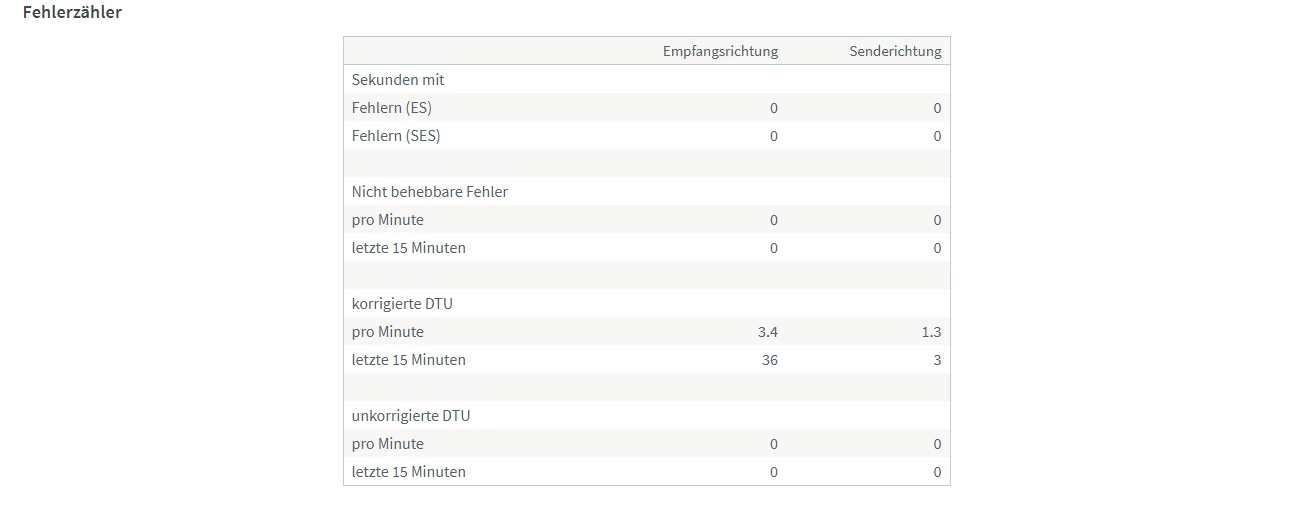This screenshot has height=509, width=1292.
Task: Click "pro Minute" under korrigierte DTU
Action: point(388,331)
